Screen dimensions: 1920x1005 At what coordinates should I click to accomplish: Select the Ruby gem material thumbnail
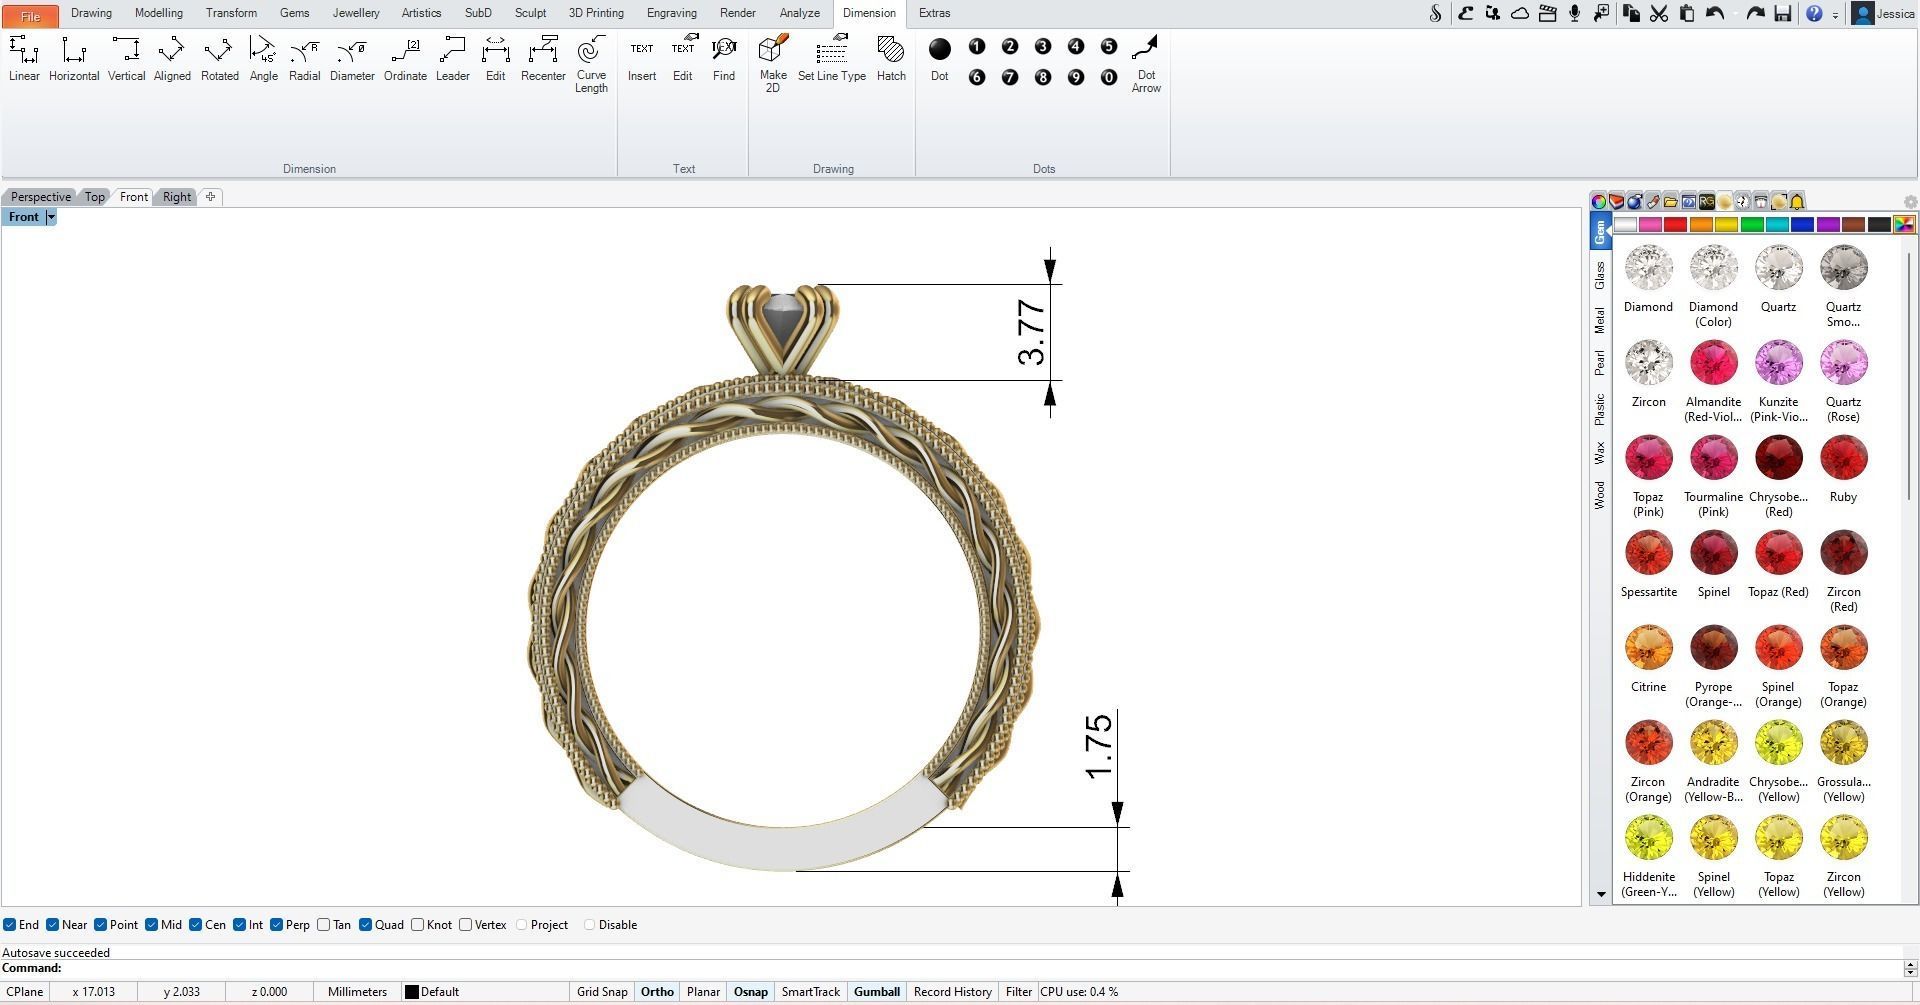[1843, 458]
